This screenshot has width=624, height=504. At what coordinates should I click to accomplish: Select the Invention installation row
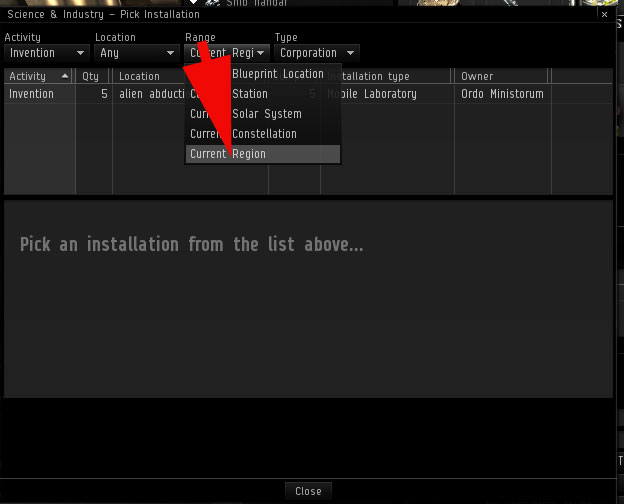pos(308,94)
